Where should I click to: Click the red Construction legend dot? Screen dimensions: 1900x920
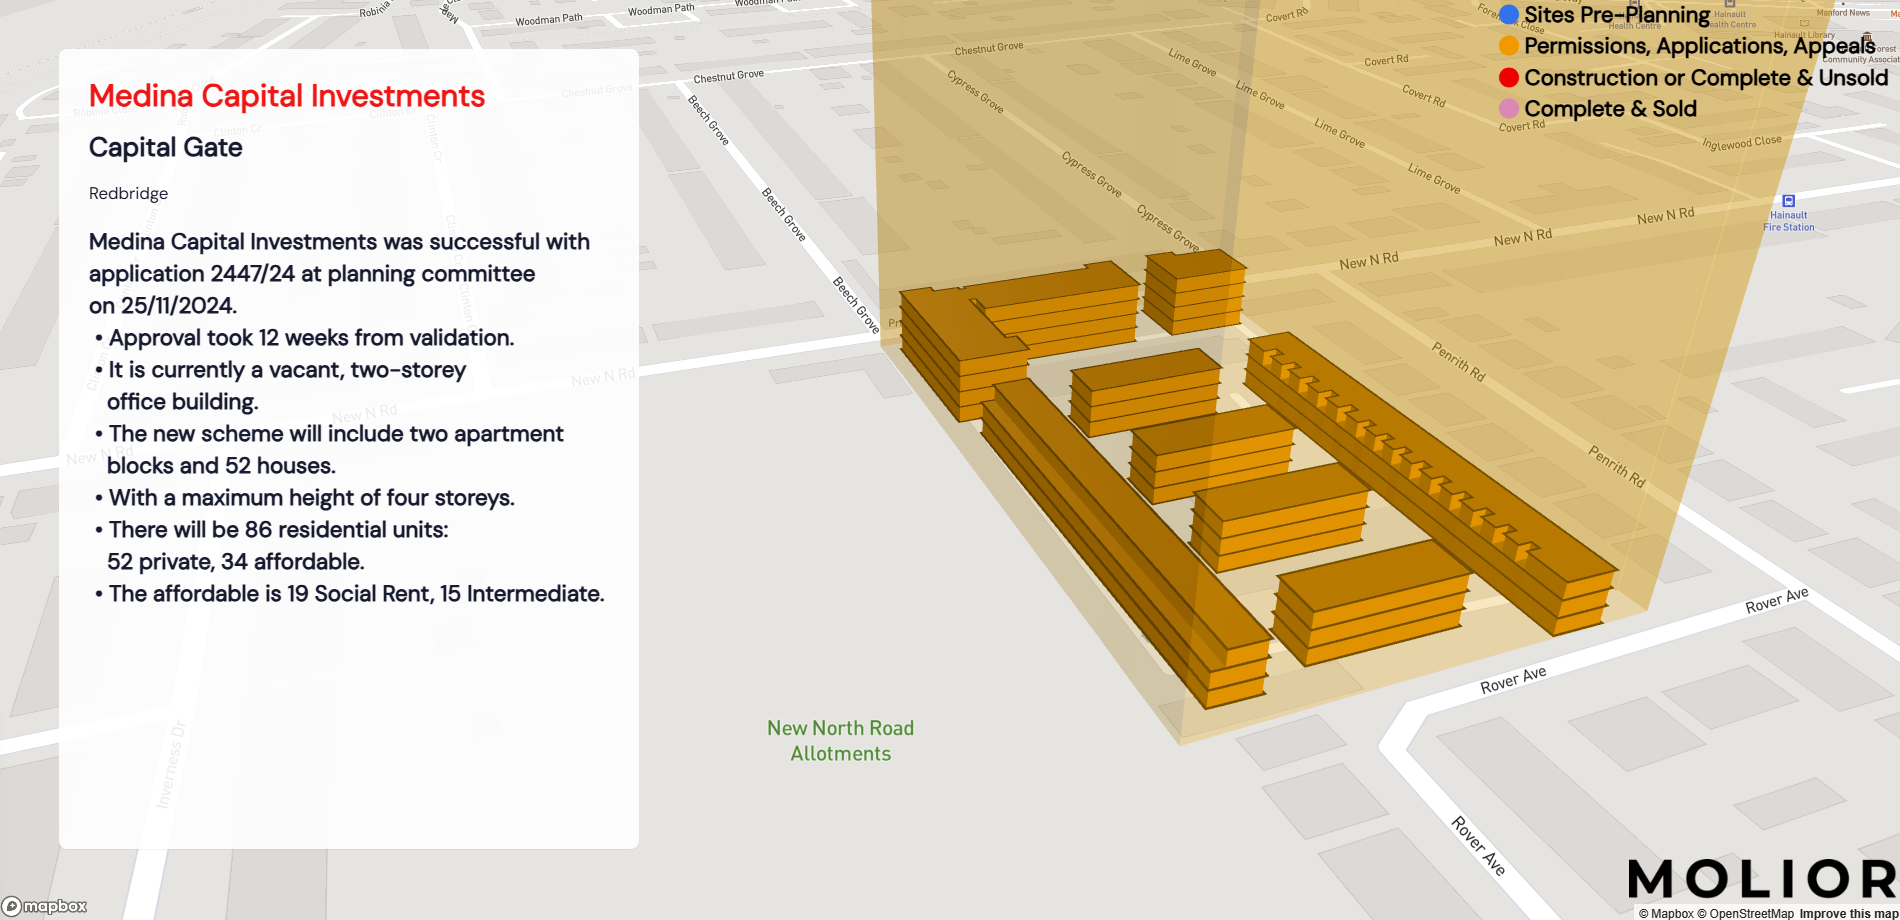[1509, 78]
